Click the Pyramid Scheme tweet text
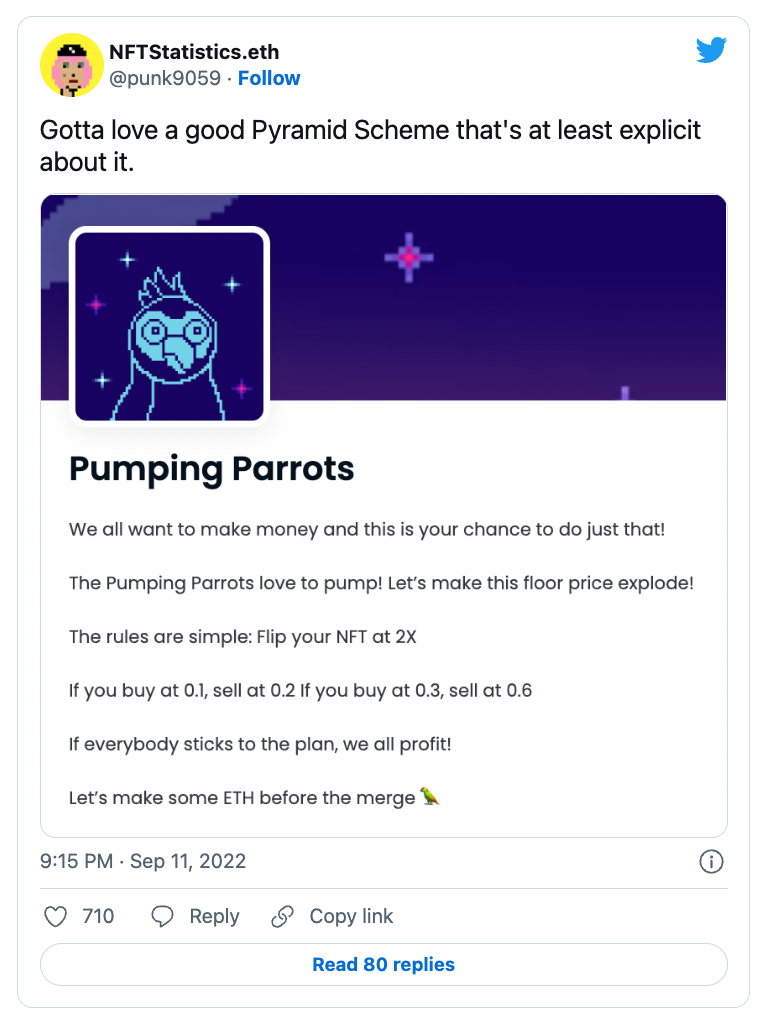Screen dimensions: 774x1028 (x=370, y=146)
